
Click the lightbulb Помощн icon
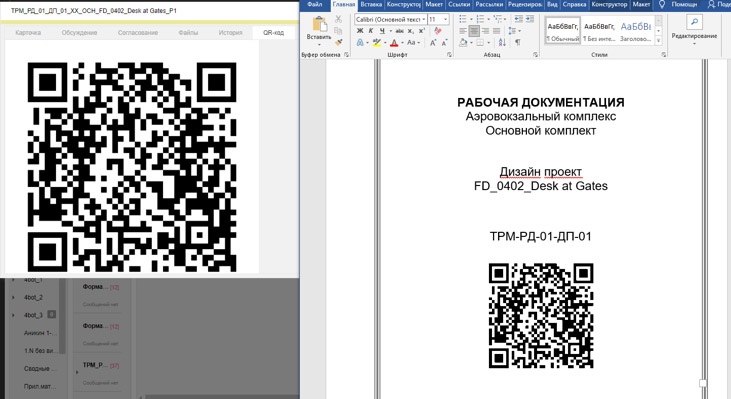(662, 4)
